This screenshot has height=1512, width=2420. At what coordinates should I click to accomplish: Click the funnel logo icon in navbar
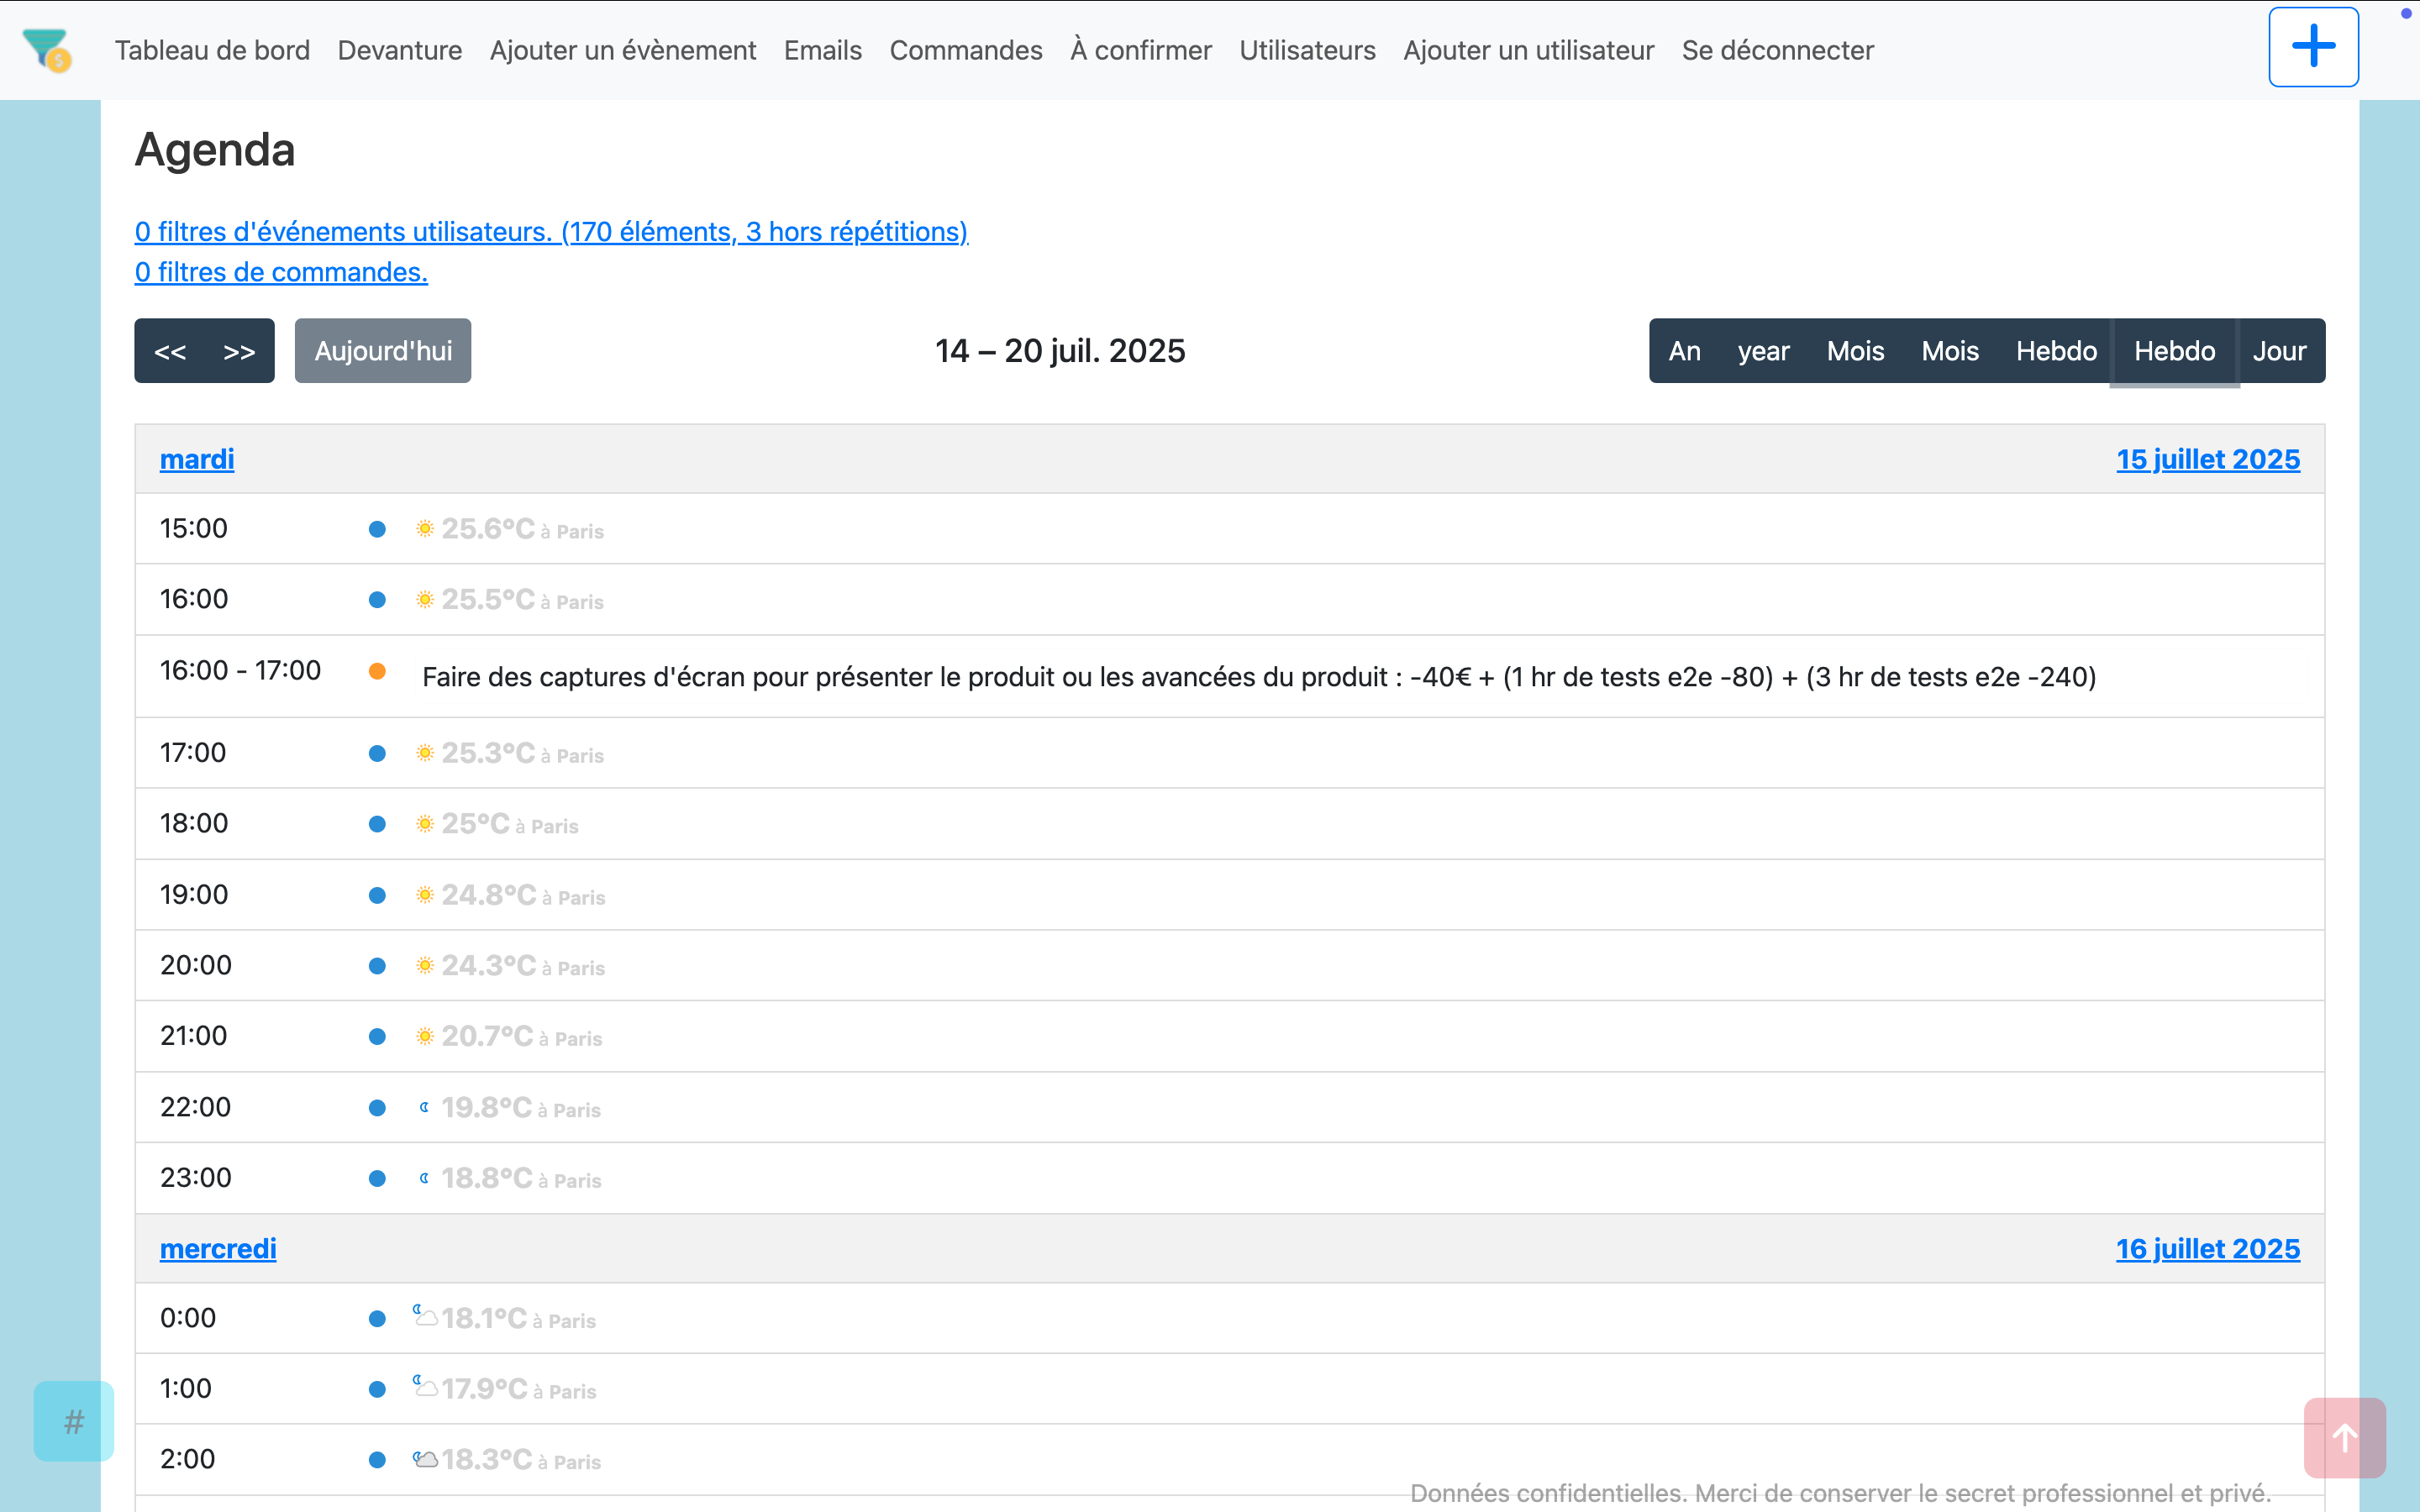46,49
